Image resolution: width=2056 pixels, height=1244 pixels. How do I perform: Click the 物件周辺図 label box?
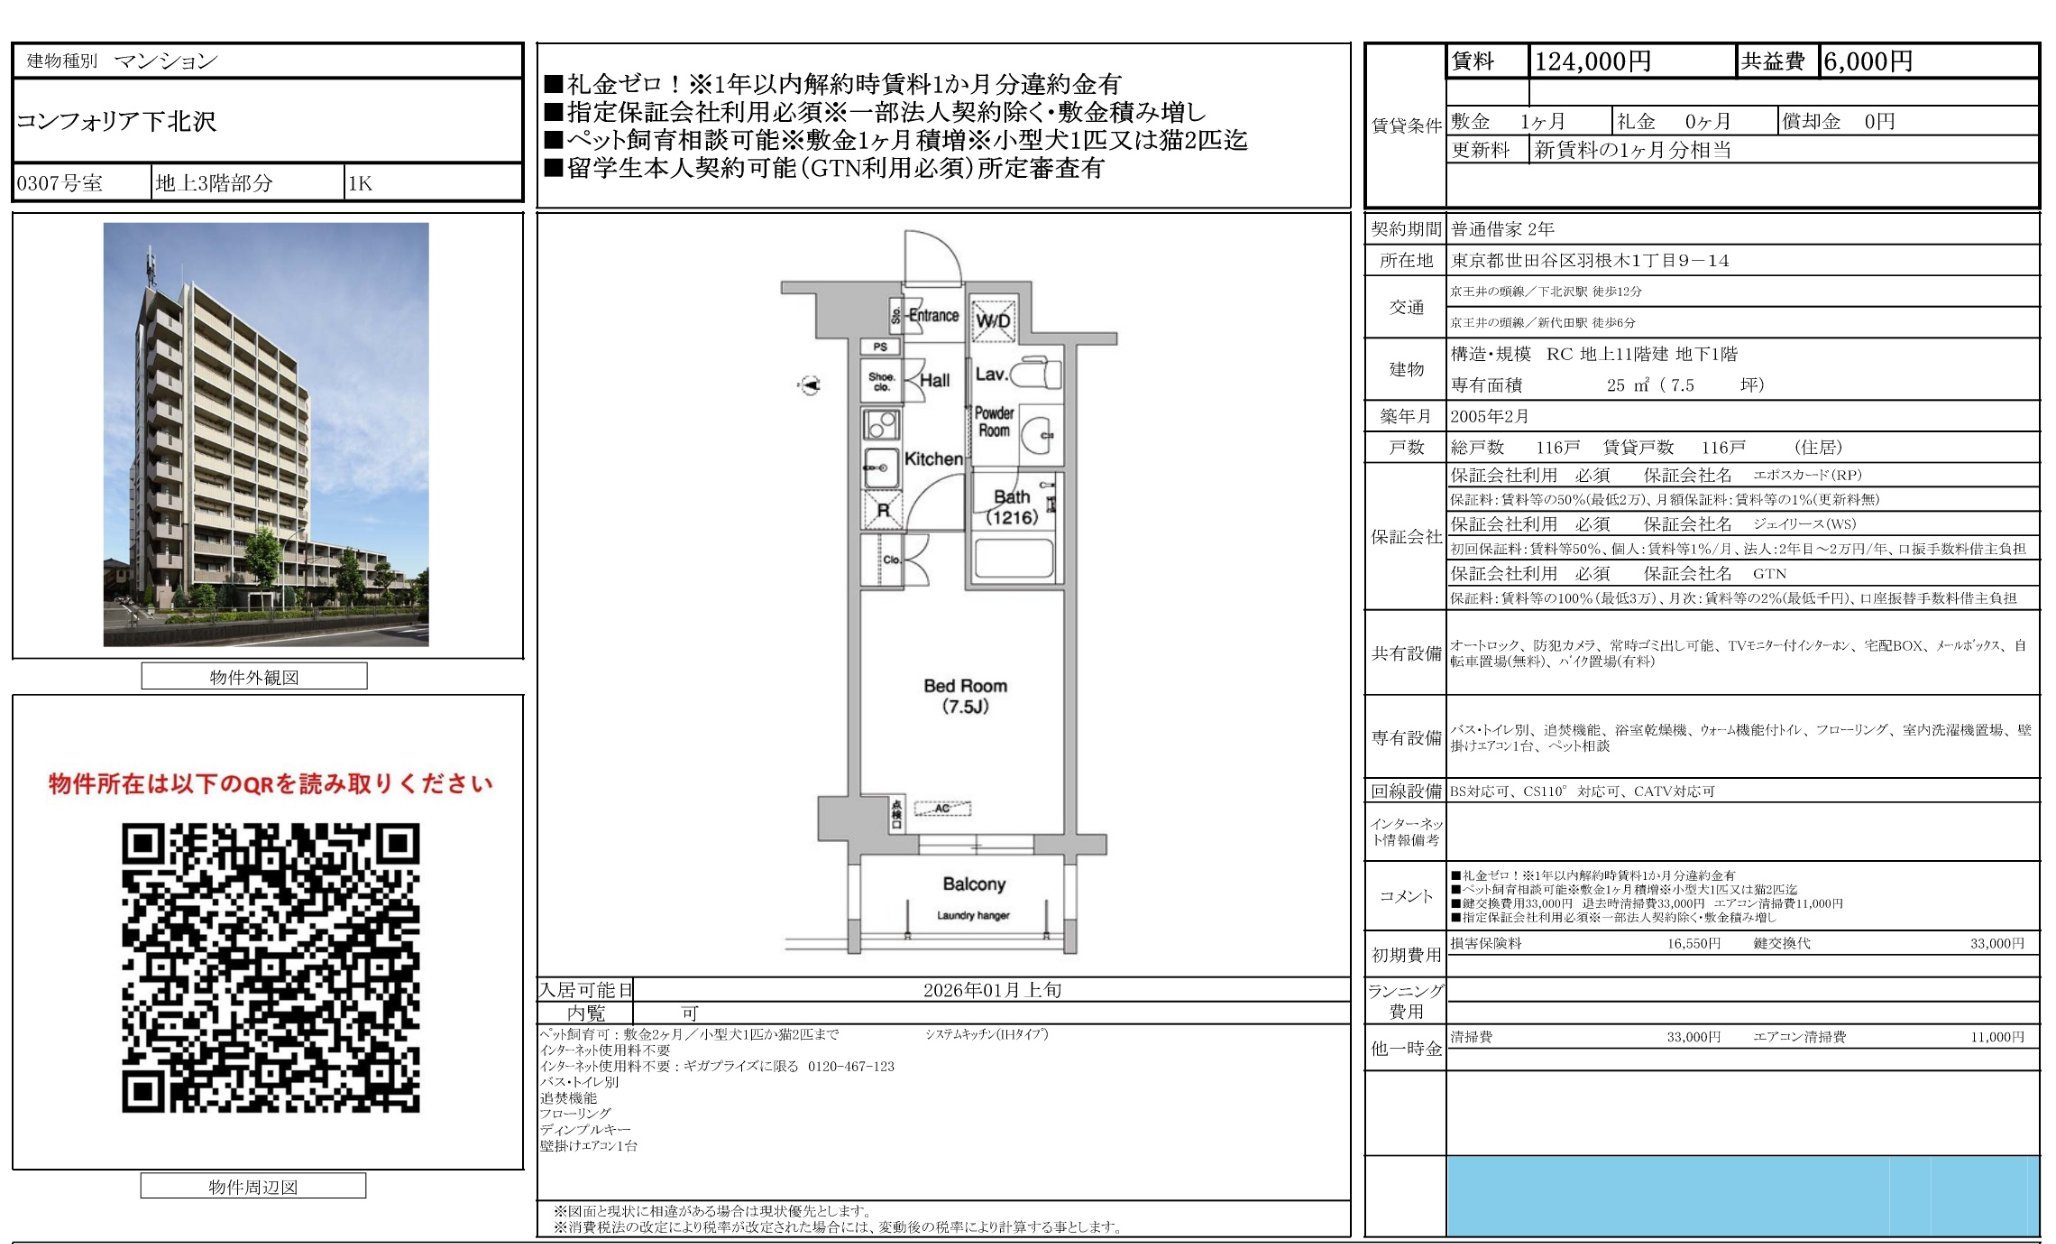253,1187
